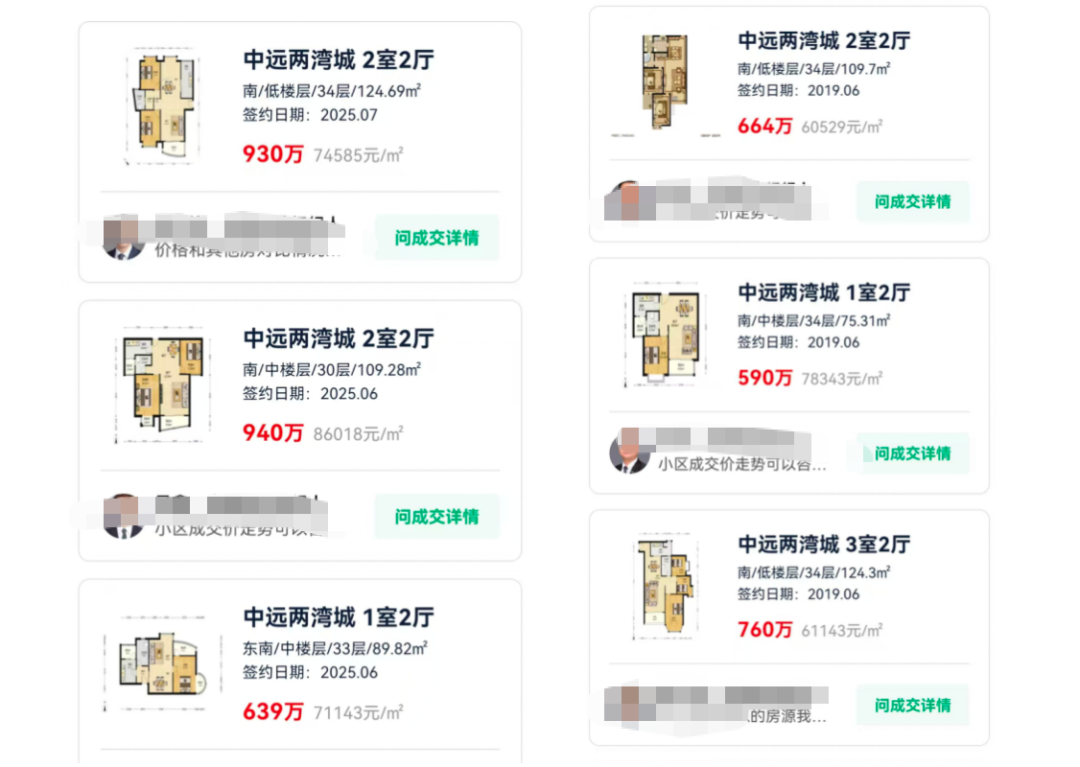This screenshot has height=767, width=1080.
Task: Open title 中远两湾城 3室2厅 listing
Action: tap(824, 545)
